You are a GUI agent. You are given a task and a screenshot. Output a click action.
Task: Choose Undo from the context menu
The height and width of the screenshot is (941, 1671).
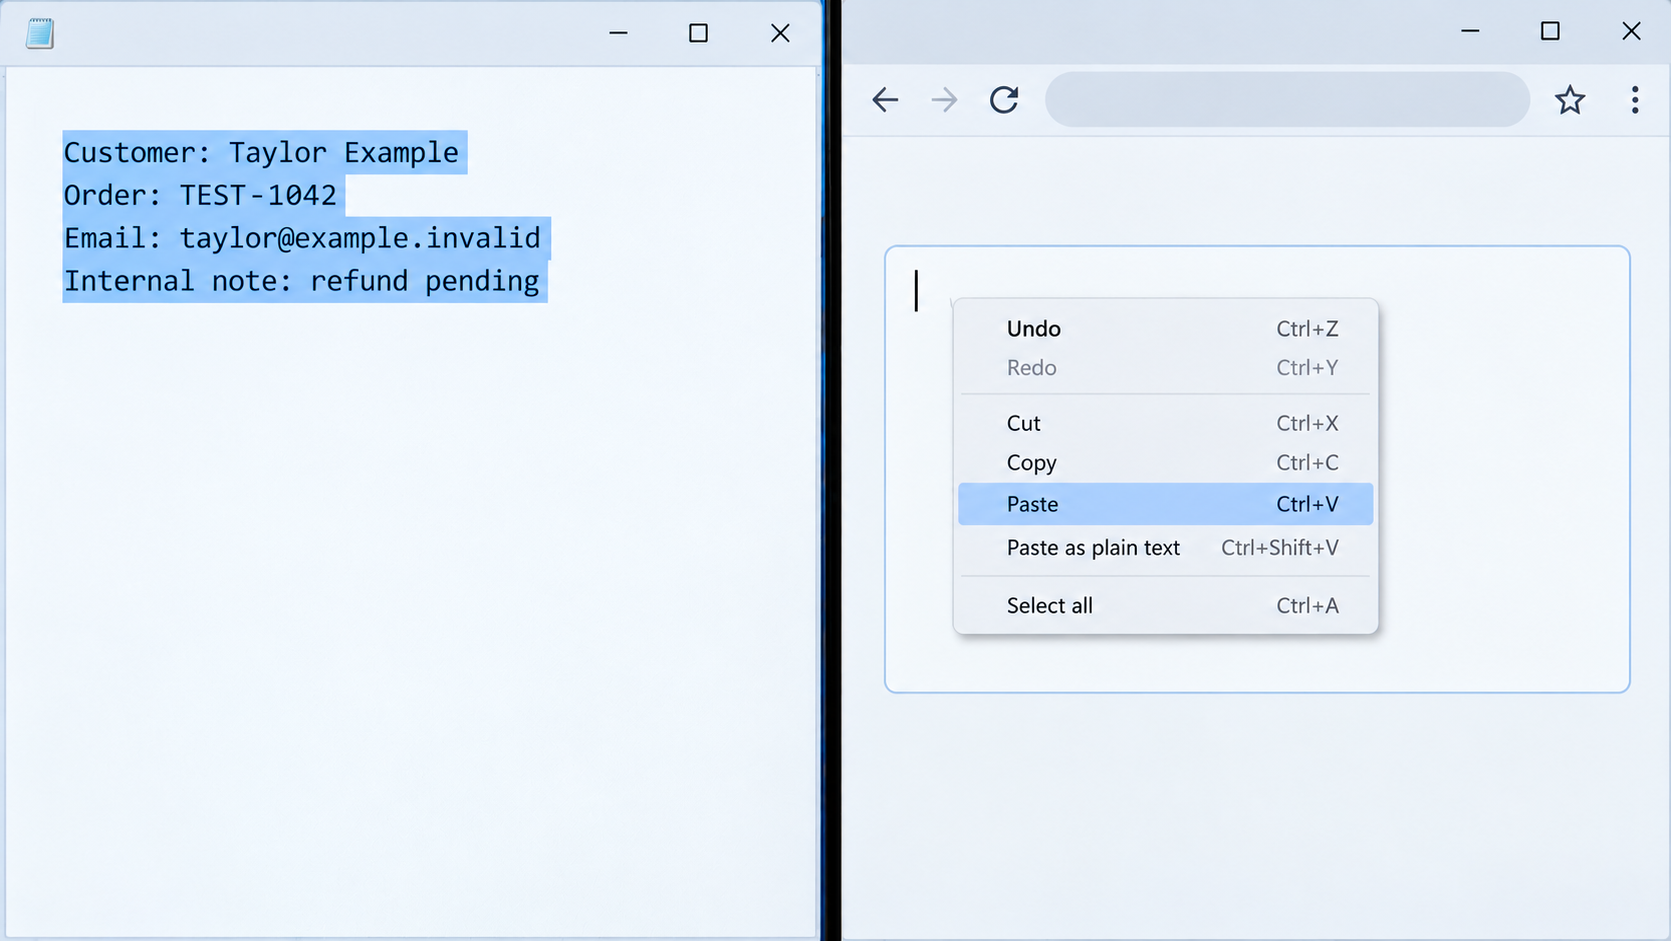pos(1165,329)
